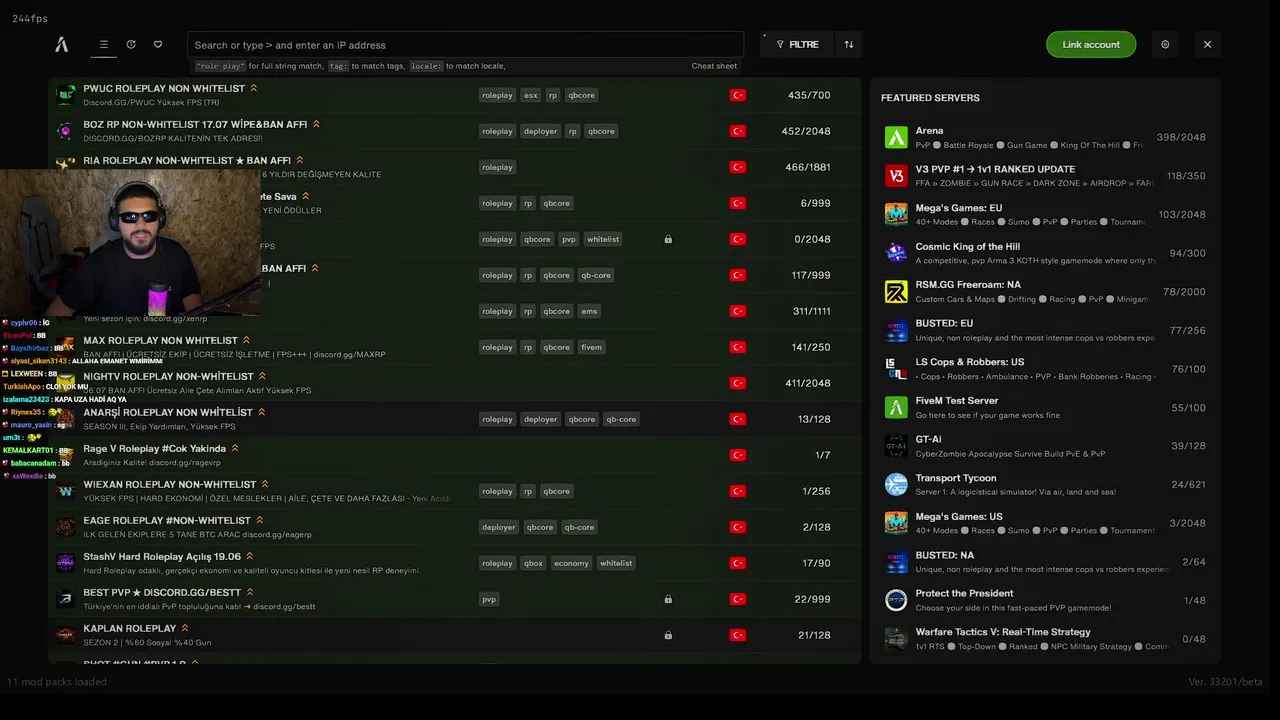Screen dimensions: 1280x720
Task: Open the history tab icon
Action: click(131, 44)
